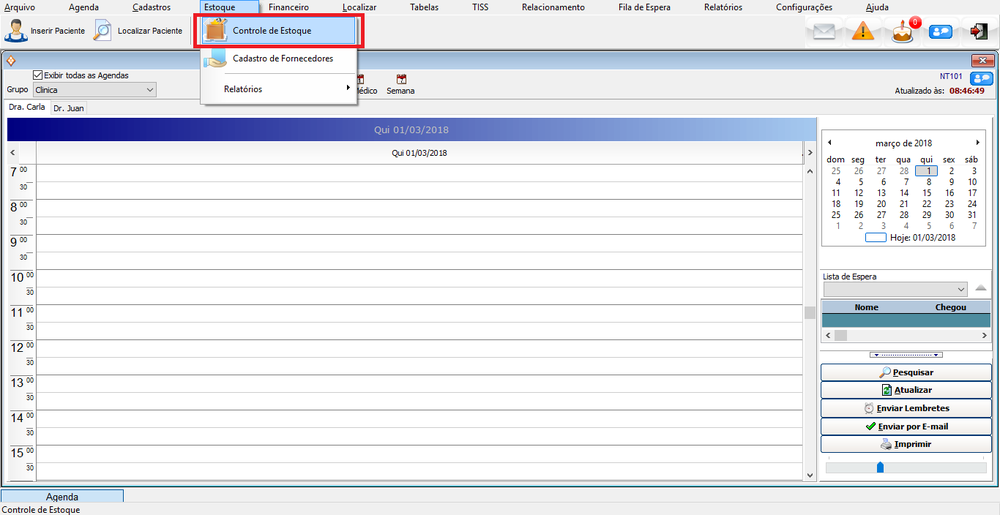Open the chat icon beside NT101
Screen dimensions: 1000x515
click(981, 77)
